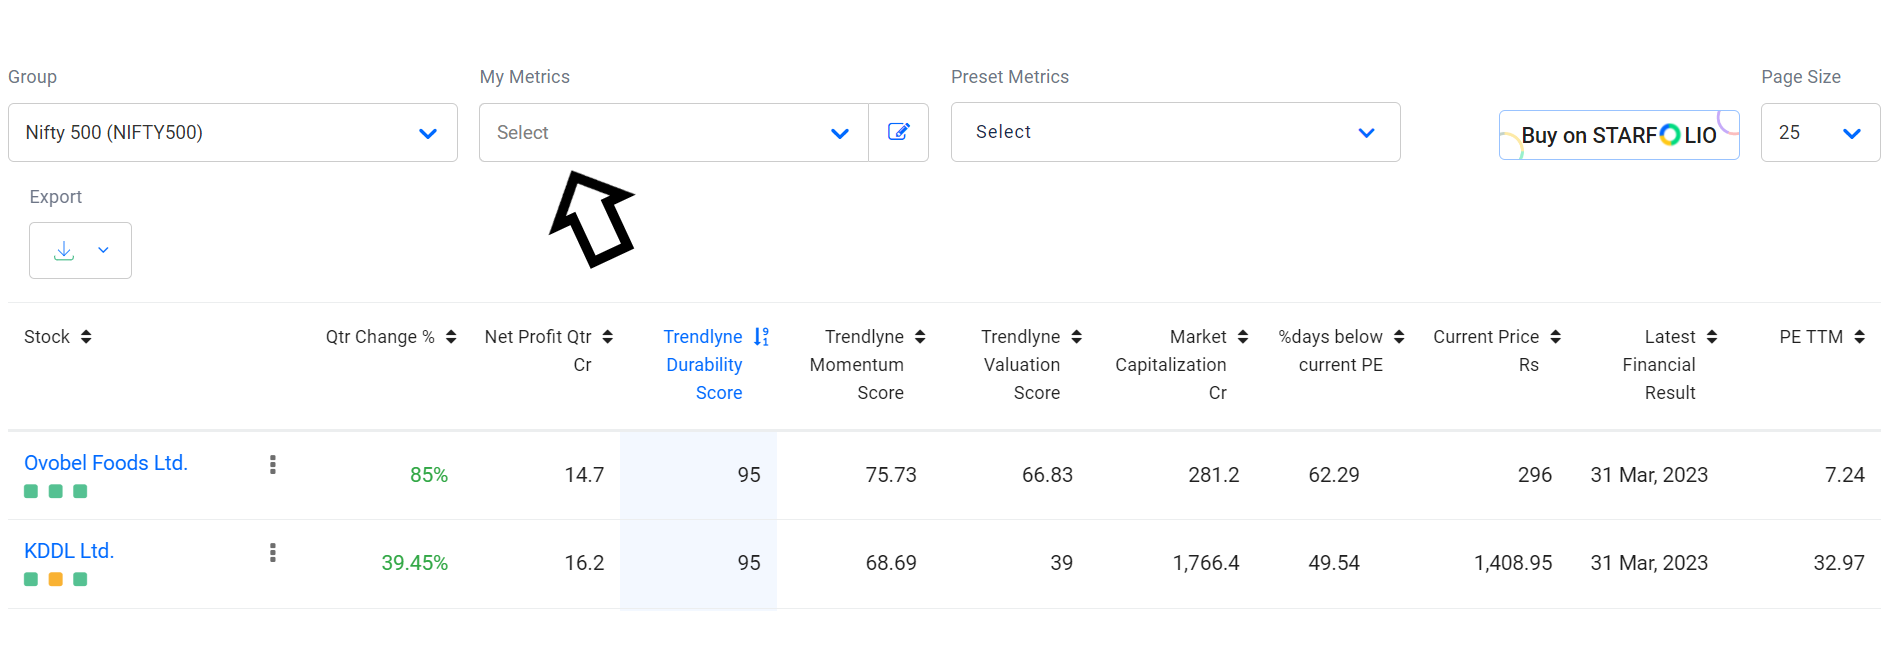Sort by Current Price Rs column
Screen dimensions: 1891x648
1555,337
